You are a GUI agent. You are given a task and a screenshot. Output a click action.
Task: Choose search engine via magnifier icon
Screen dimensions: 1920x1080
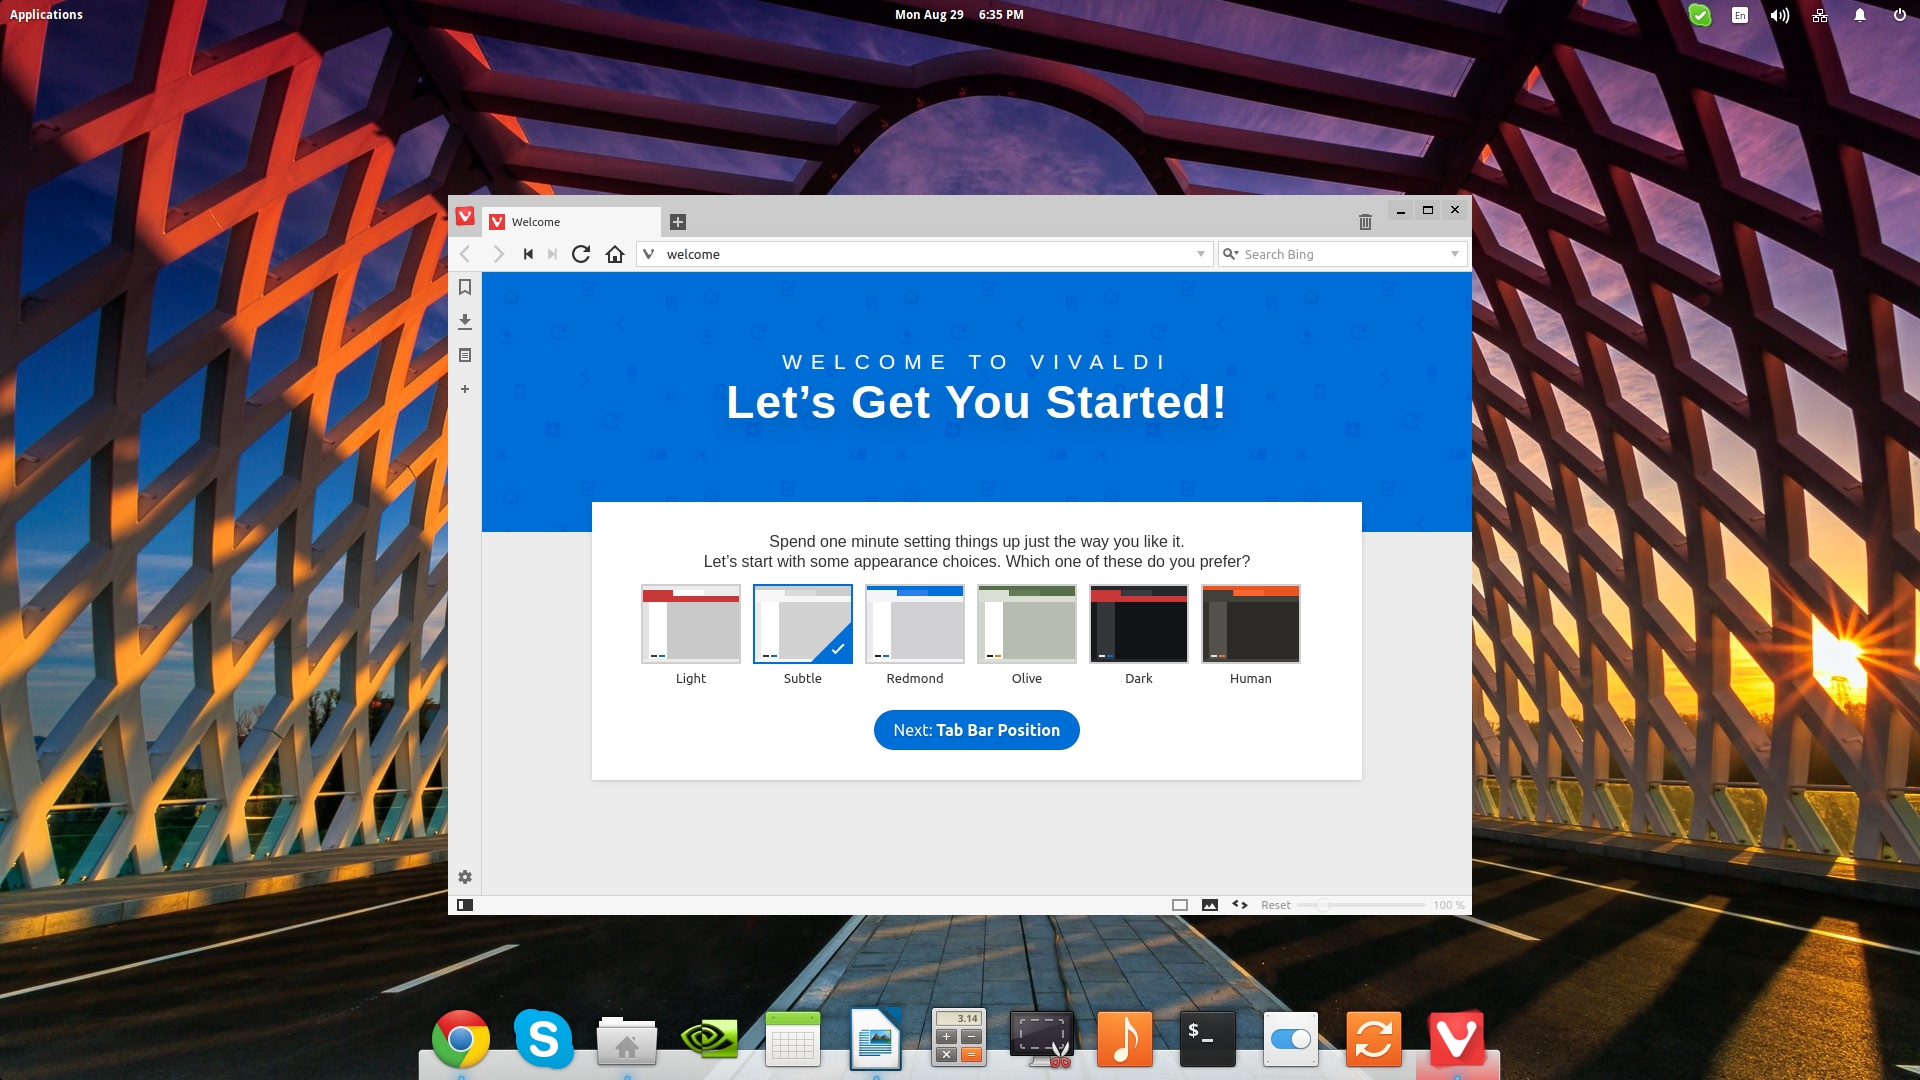[1231, 254]
